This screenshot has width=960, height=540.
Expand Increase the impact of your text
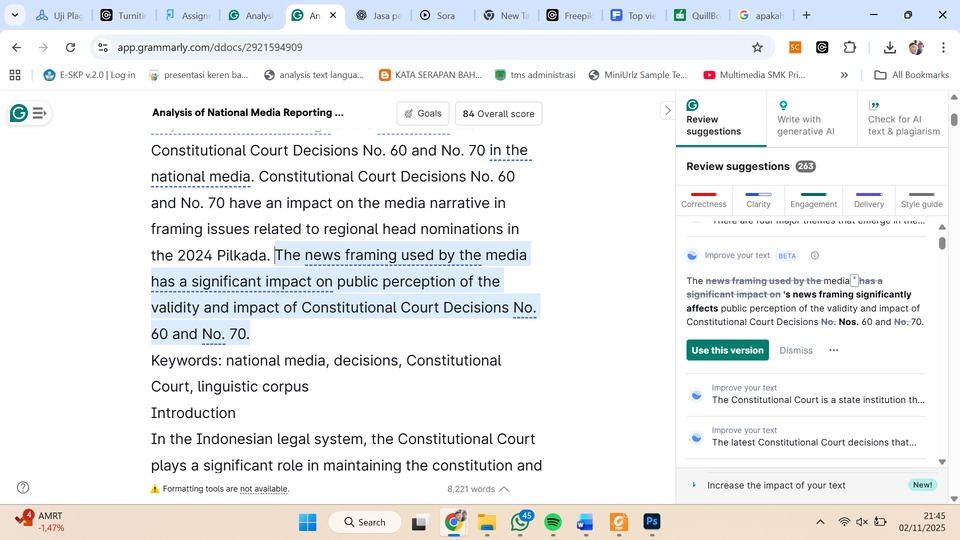775,485
